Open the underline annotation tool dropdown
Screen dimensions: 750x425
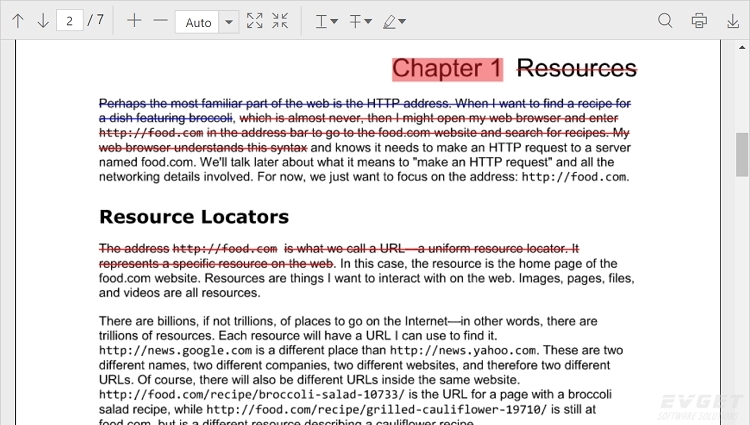pos(327,20)
